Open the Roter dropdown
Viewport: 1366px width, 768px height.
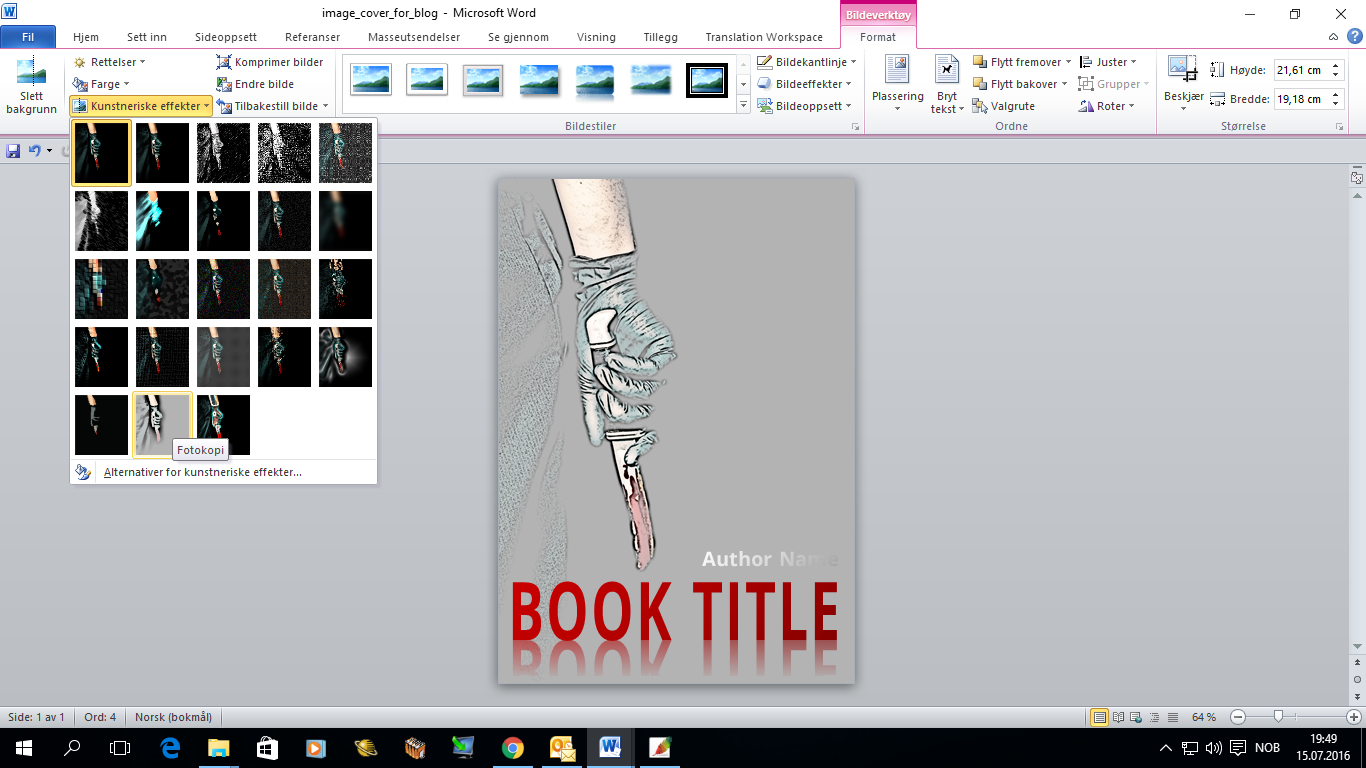pyautogui.click(x=1108, y=106)
